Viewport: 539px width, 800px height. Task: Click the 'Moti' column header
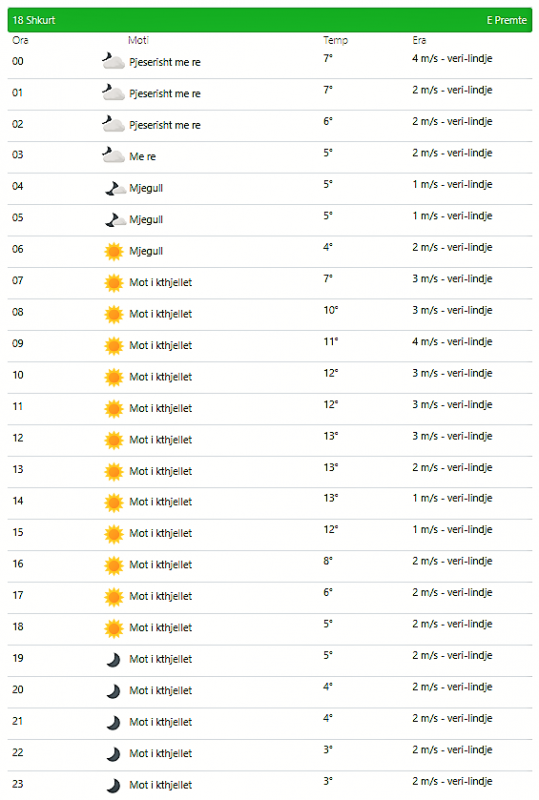tap(138, 40)
